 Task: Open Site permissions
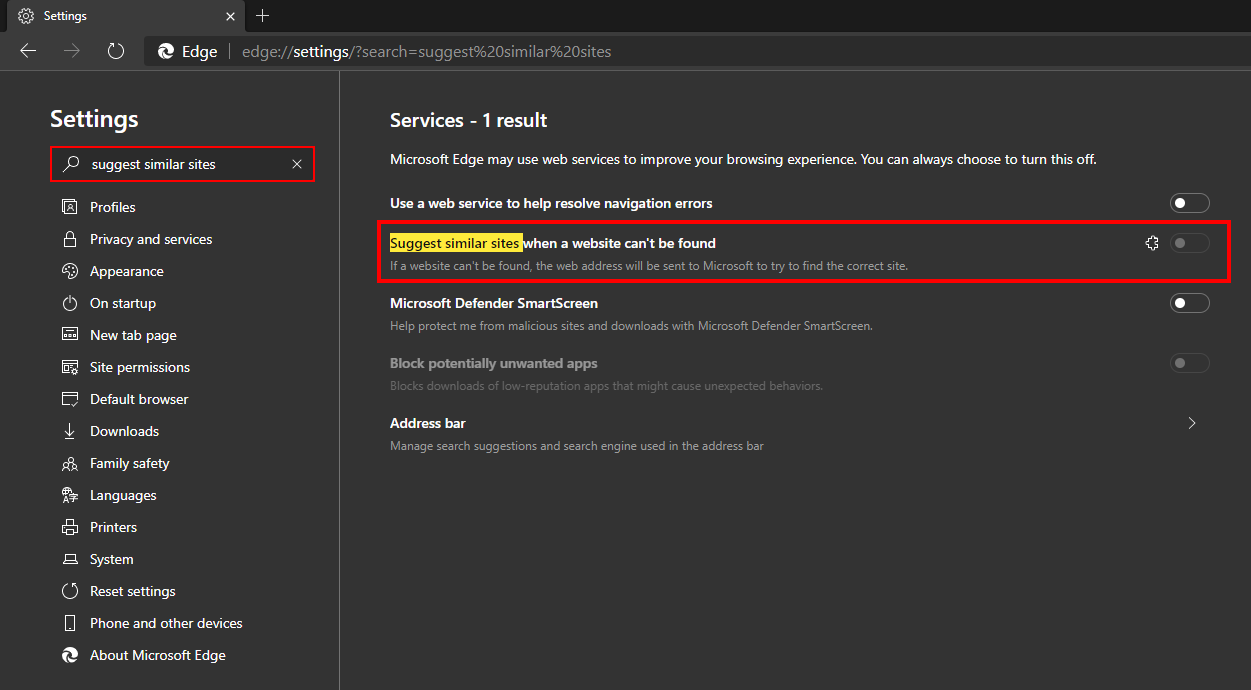point(140,367)
